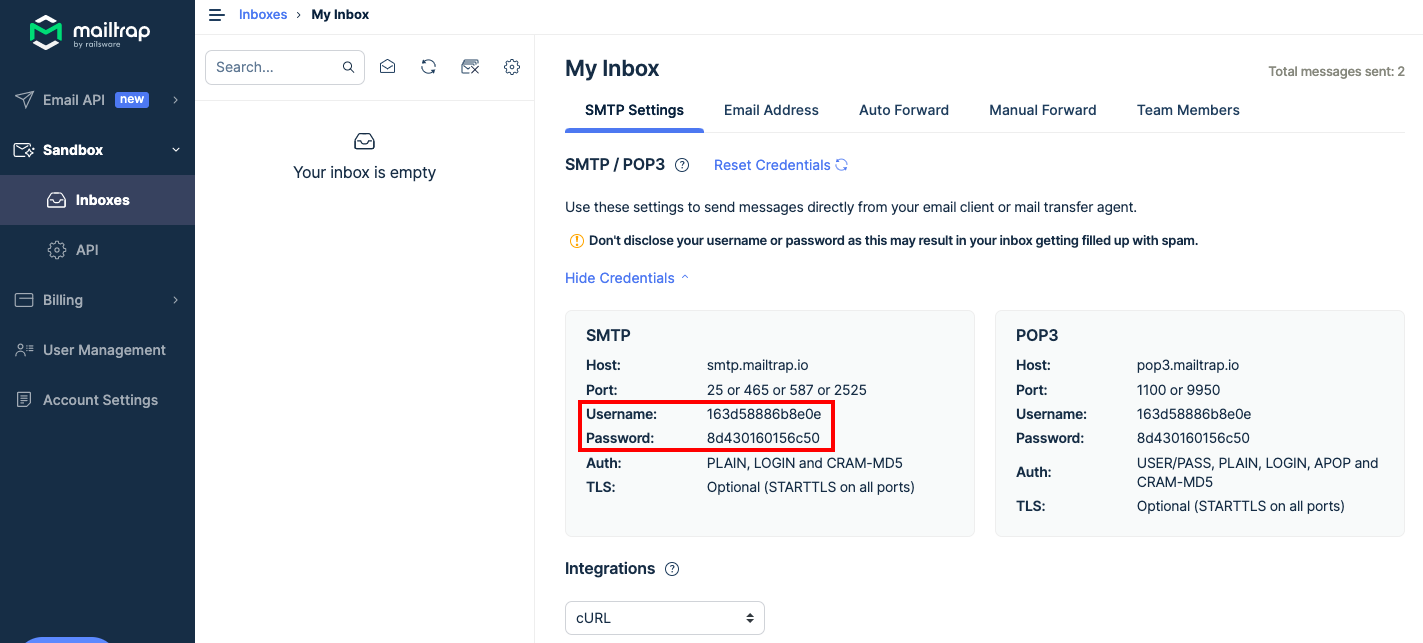Click the User Management people icon

tap(24, 350)
